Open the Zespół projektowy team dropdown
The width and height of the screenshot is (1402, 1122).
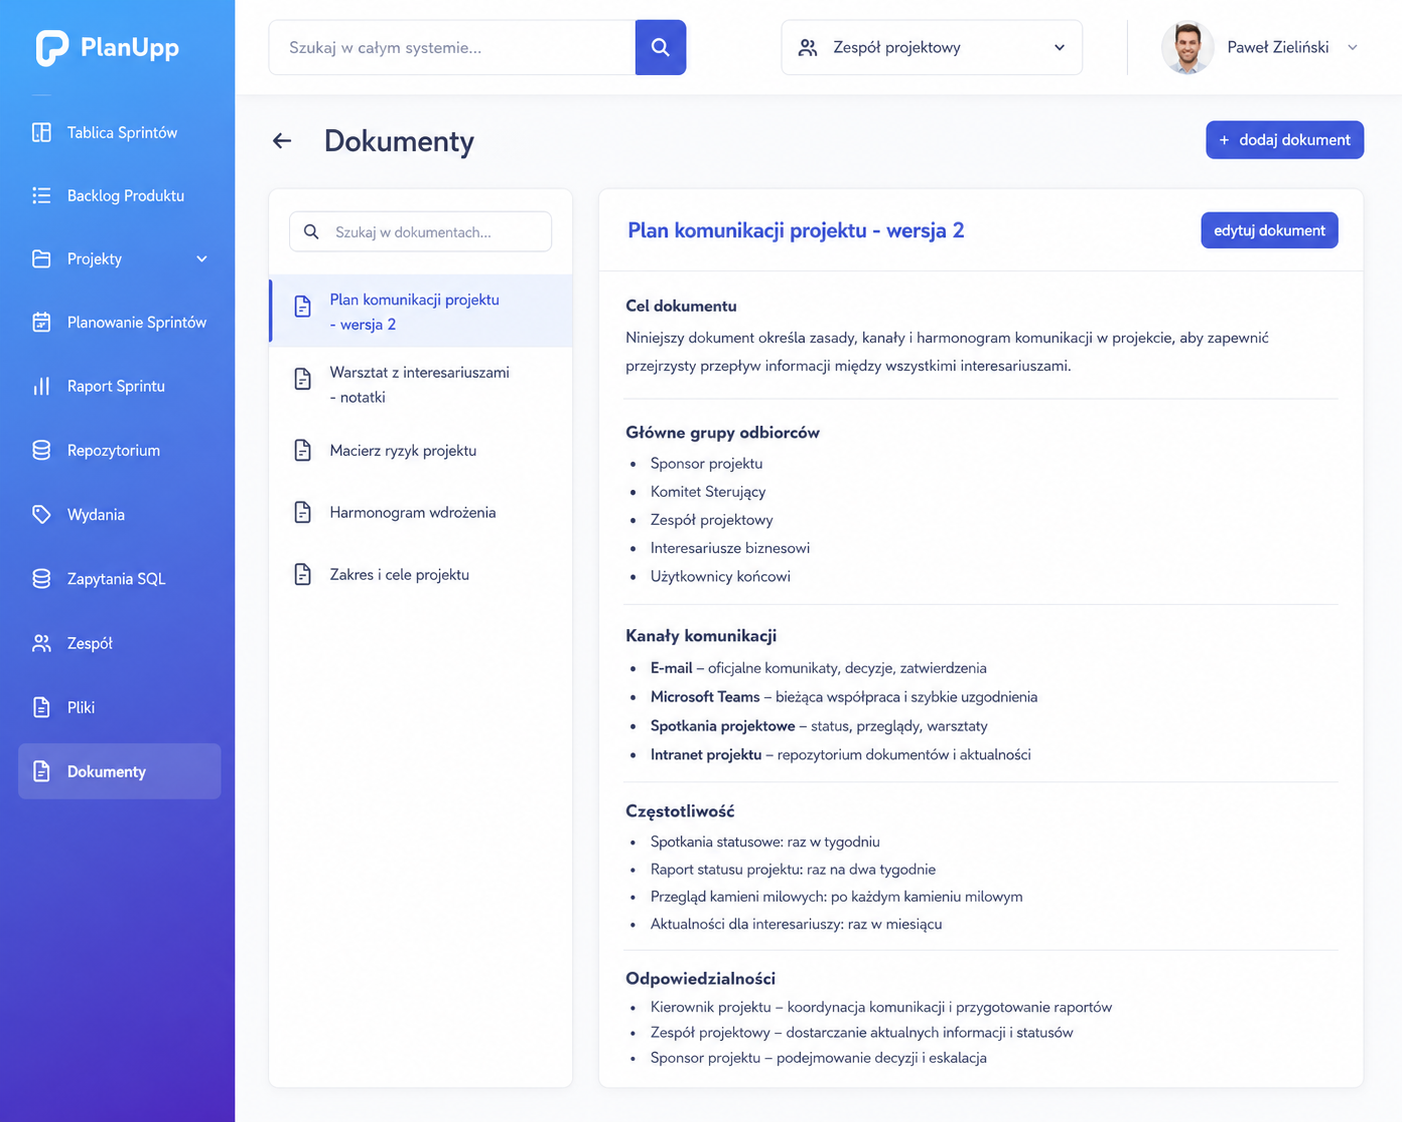click(931, 47)
